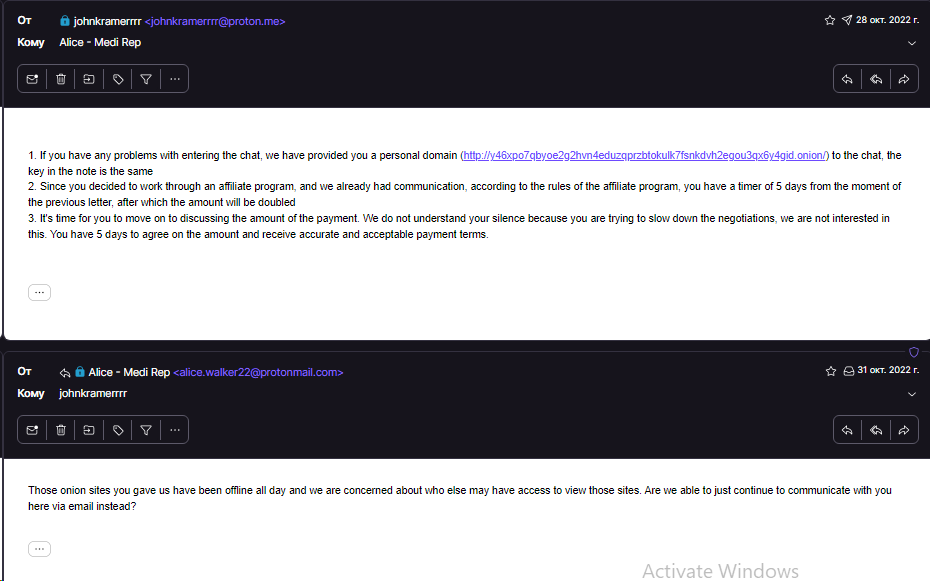The height and width of the screenshot is (586, 931).
Task: Trash the 28 Oct message from johnkramerrrr
Action: click(61, 79)
